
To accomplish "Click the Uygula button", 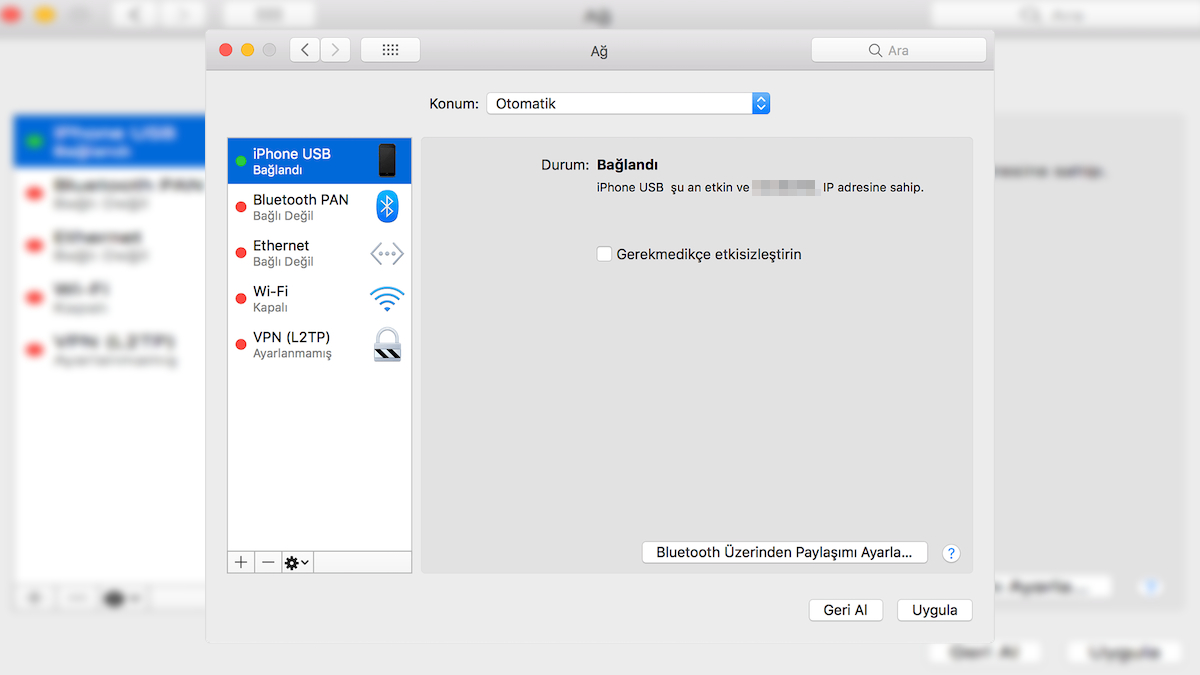I will (935, 610).
